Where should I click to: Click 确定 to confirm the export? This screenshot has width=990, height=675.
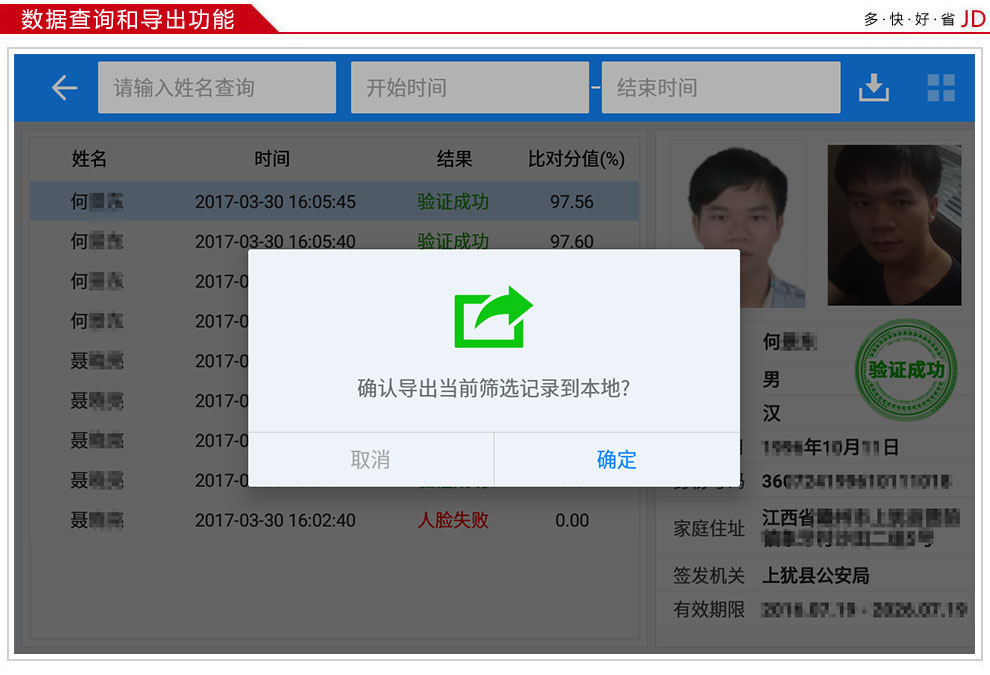click(x=616, y=460)
